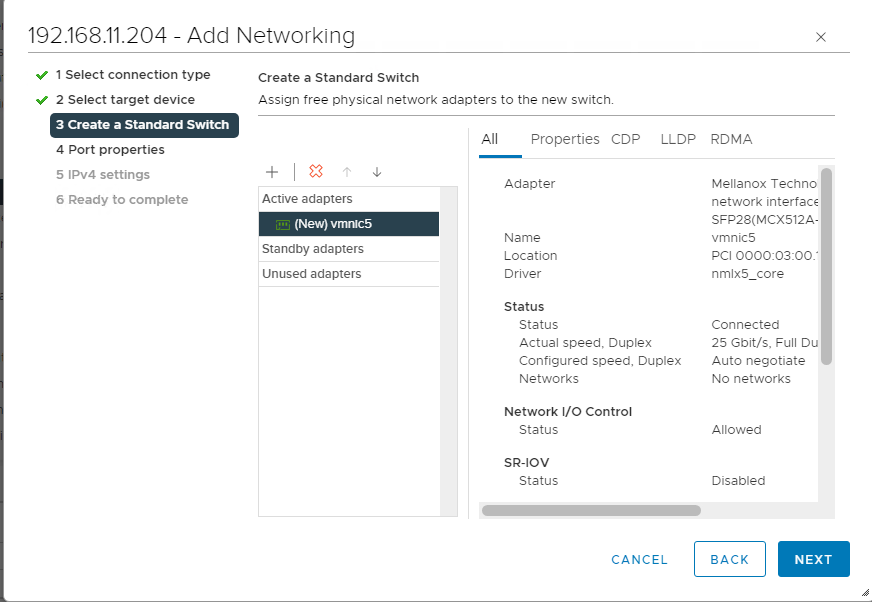Click the move adapter up arrow
Image resolution: width=872 pixels, height=602 pixels.
point(347,172)
